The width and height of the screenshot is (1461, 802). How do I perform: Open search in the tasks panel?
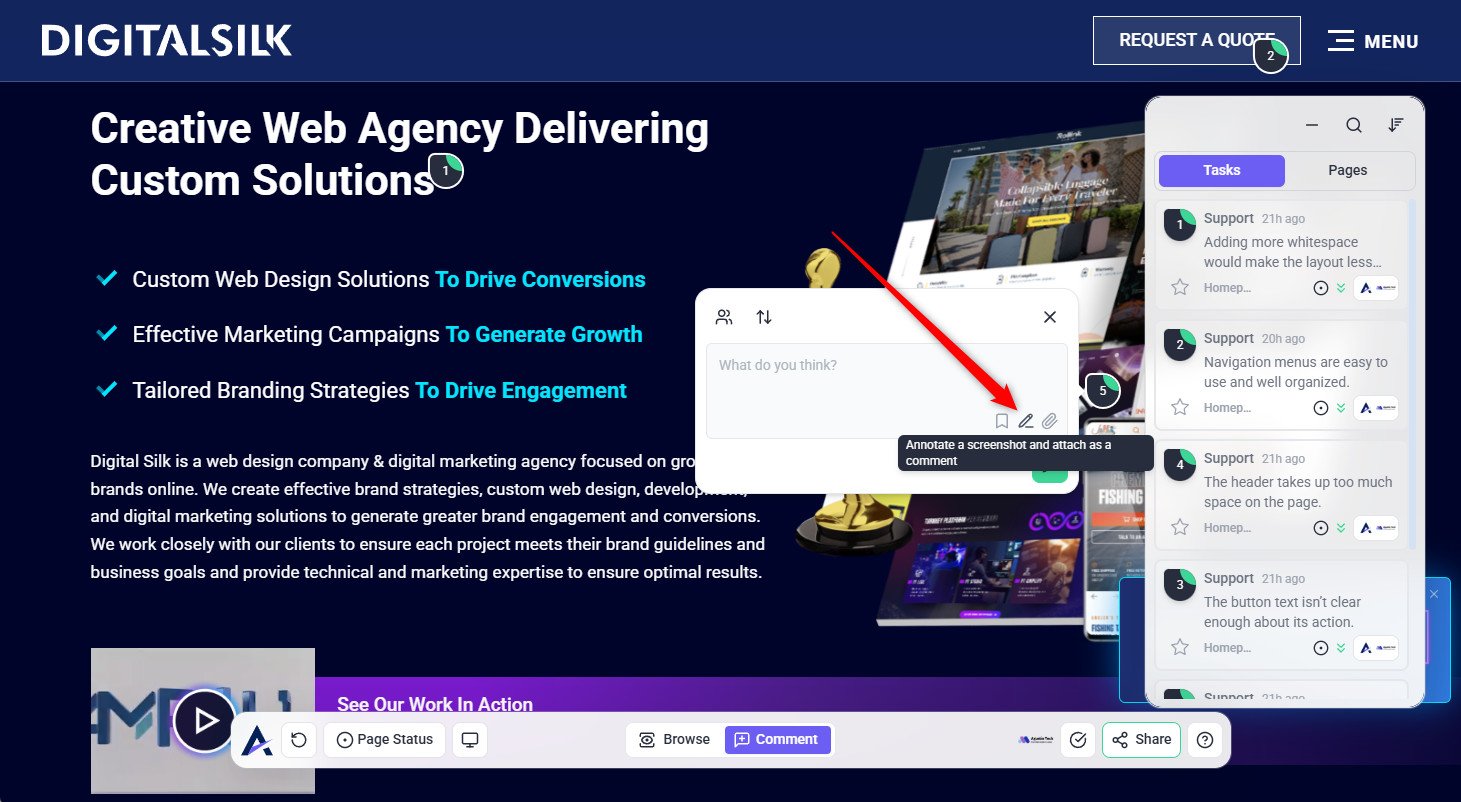point(1353,125)
